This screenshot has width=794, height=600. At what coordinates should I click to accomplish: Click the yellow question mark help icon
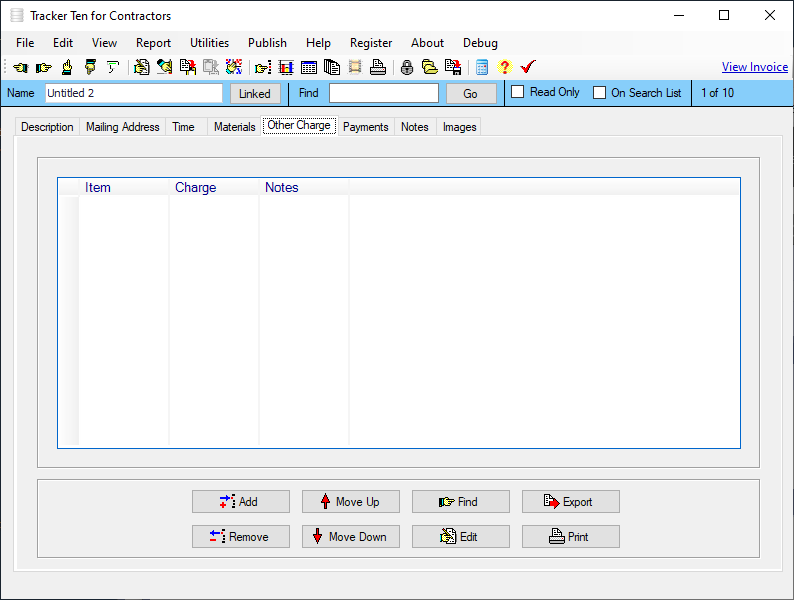tap(504, 67)
